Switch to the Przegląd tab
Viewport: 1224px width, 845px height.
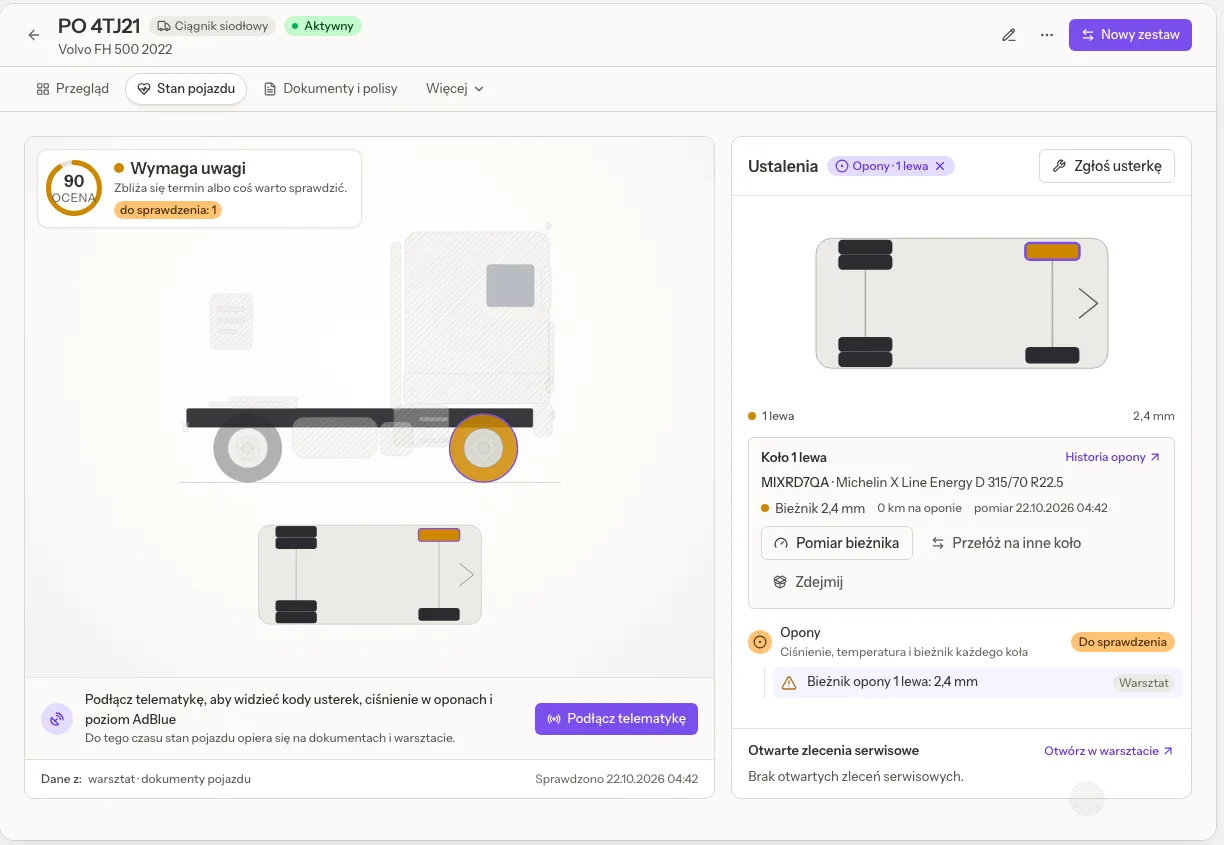pos(73,89)
